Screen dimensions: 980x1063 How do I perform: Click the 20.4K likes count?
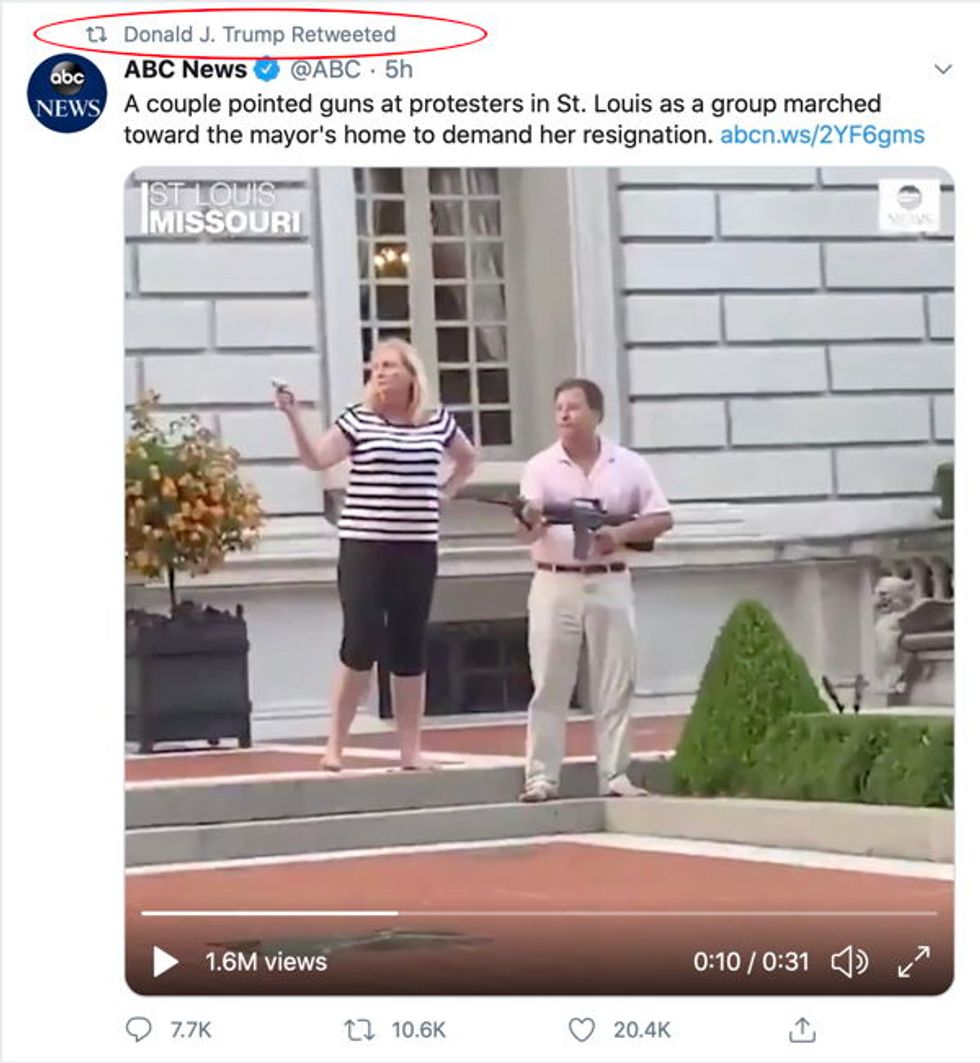pos(641,1030)
